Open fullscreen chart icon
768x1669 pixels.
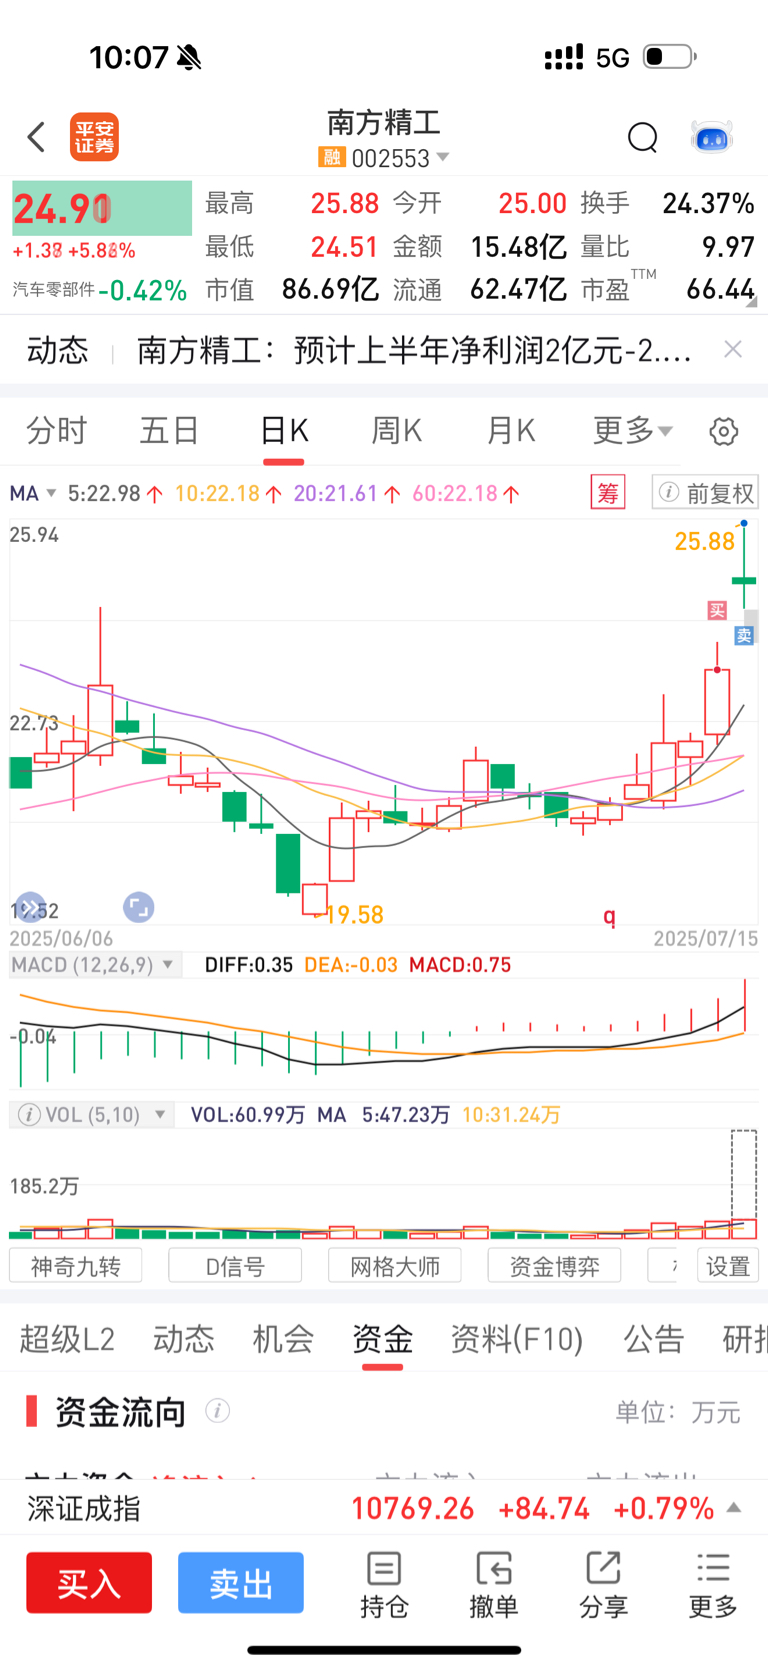pyautogui.click(x=138, y=907)
